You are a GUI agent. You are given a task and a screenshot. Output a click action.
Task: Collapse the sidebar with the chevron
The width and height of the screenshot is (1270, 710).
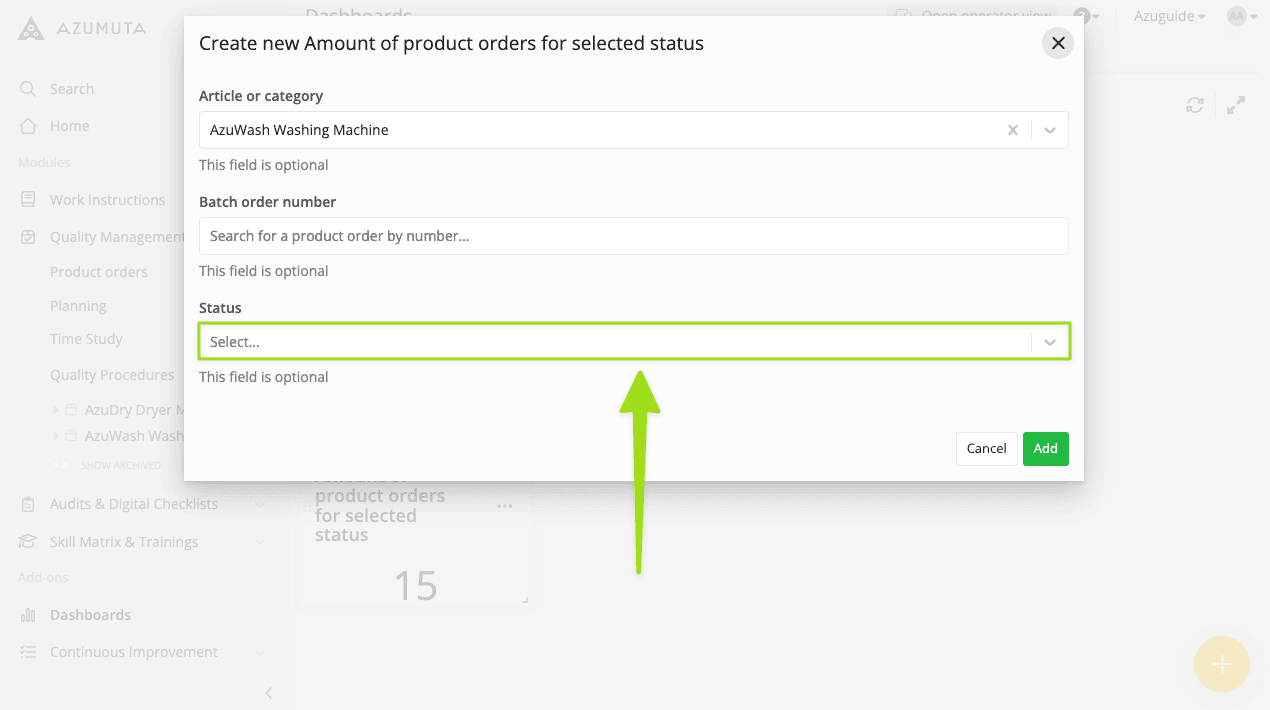268,693
